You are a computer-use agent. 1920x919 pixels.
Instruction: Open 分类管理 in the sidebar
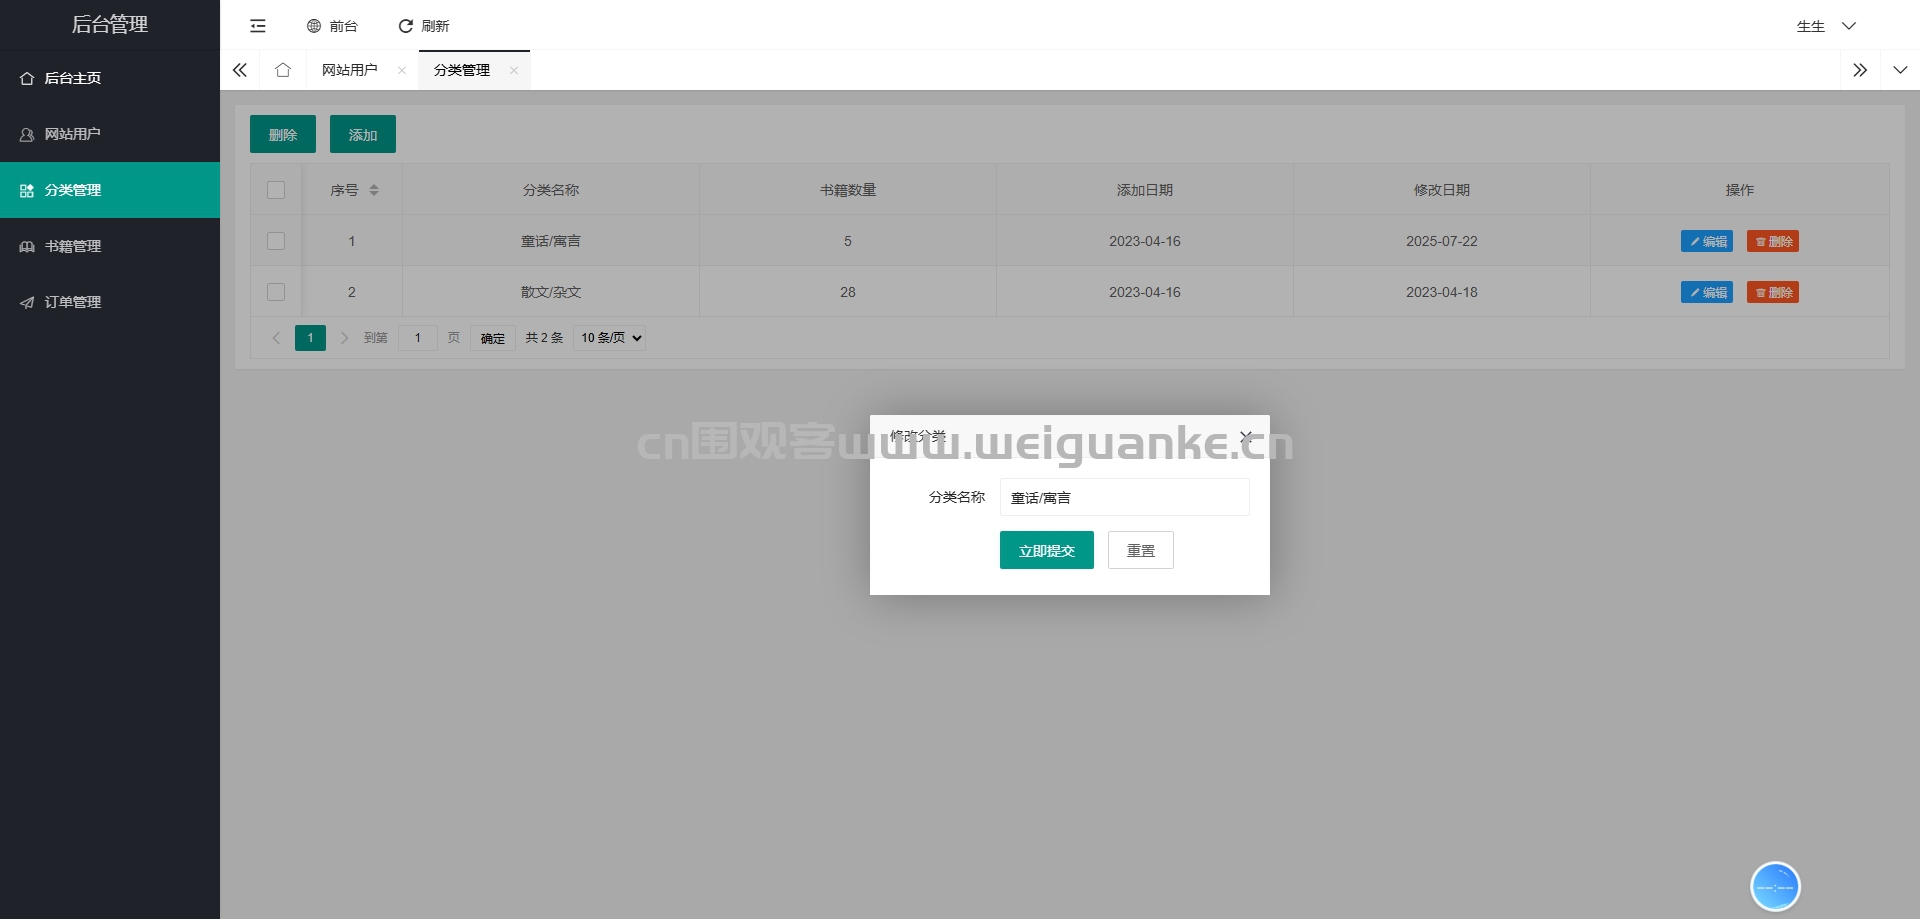tap(110, 190)
